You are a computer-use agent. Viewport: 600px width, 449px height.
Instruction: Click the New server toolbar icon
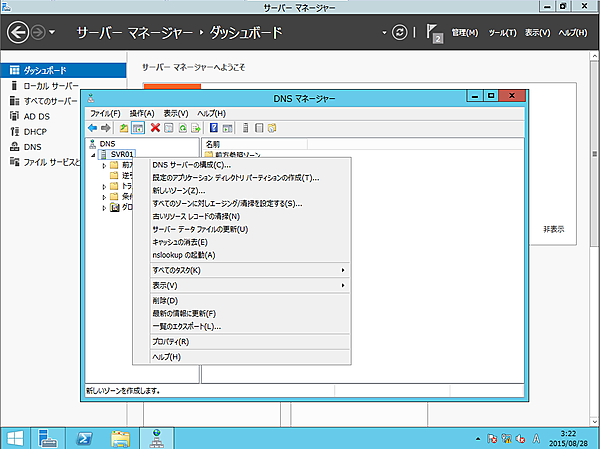(x=245, y=128)
